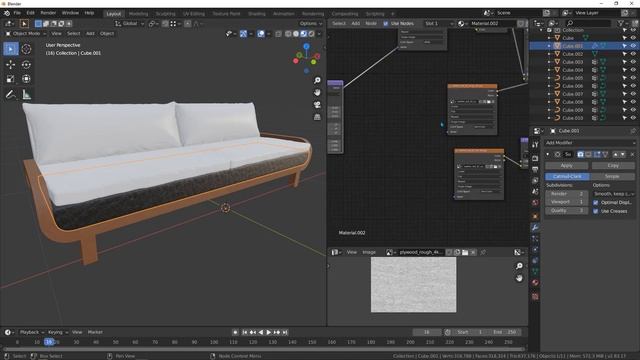Hide Cube.005 with eye icon
640x360 pixels.
click(633, 78)
